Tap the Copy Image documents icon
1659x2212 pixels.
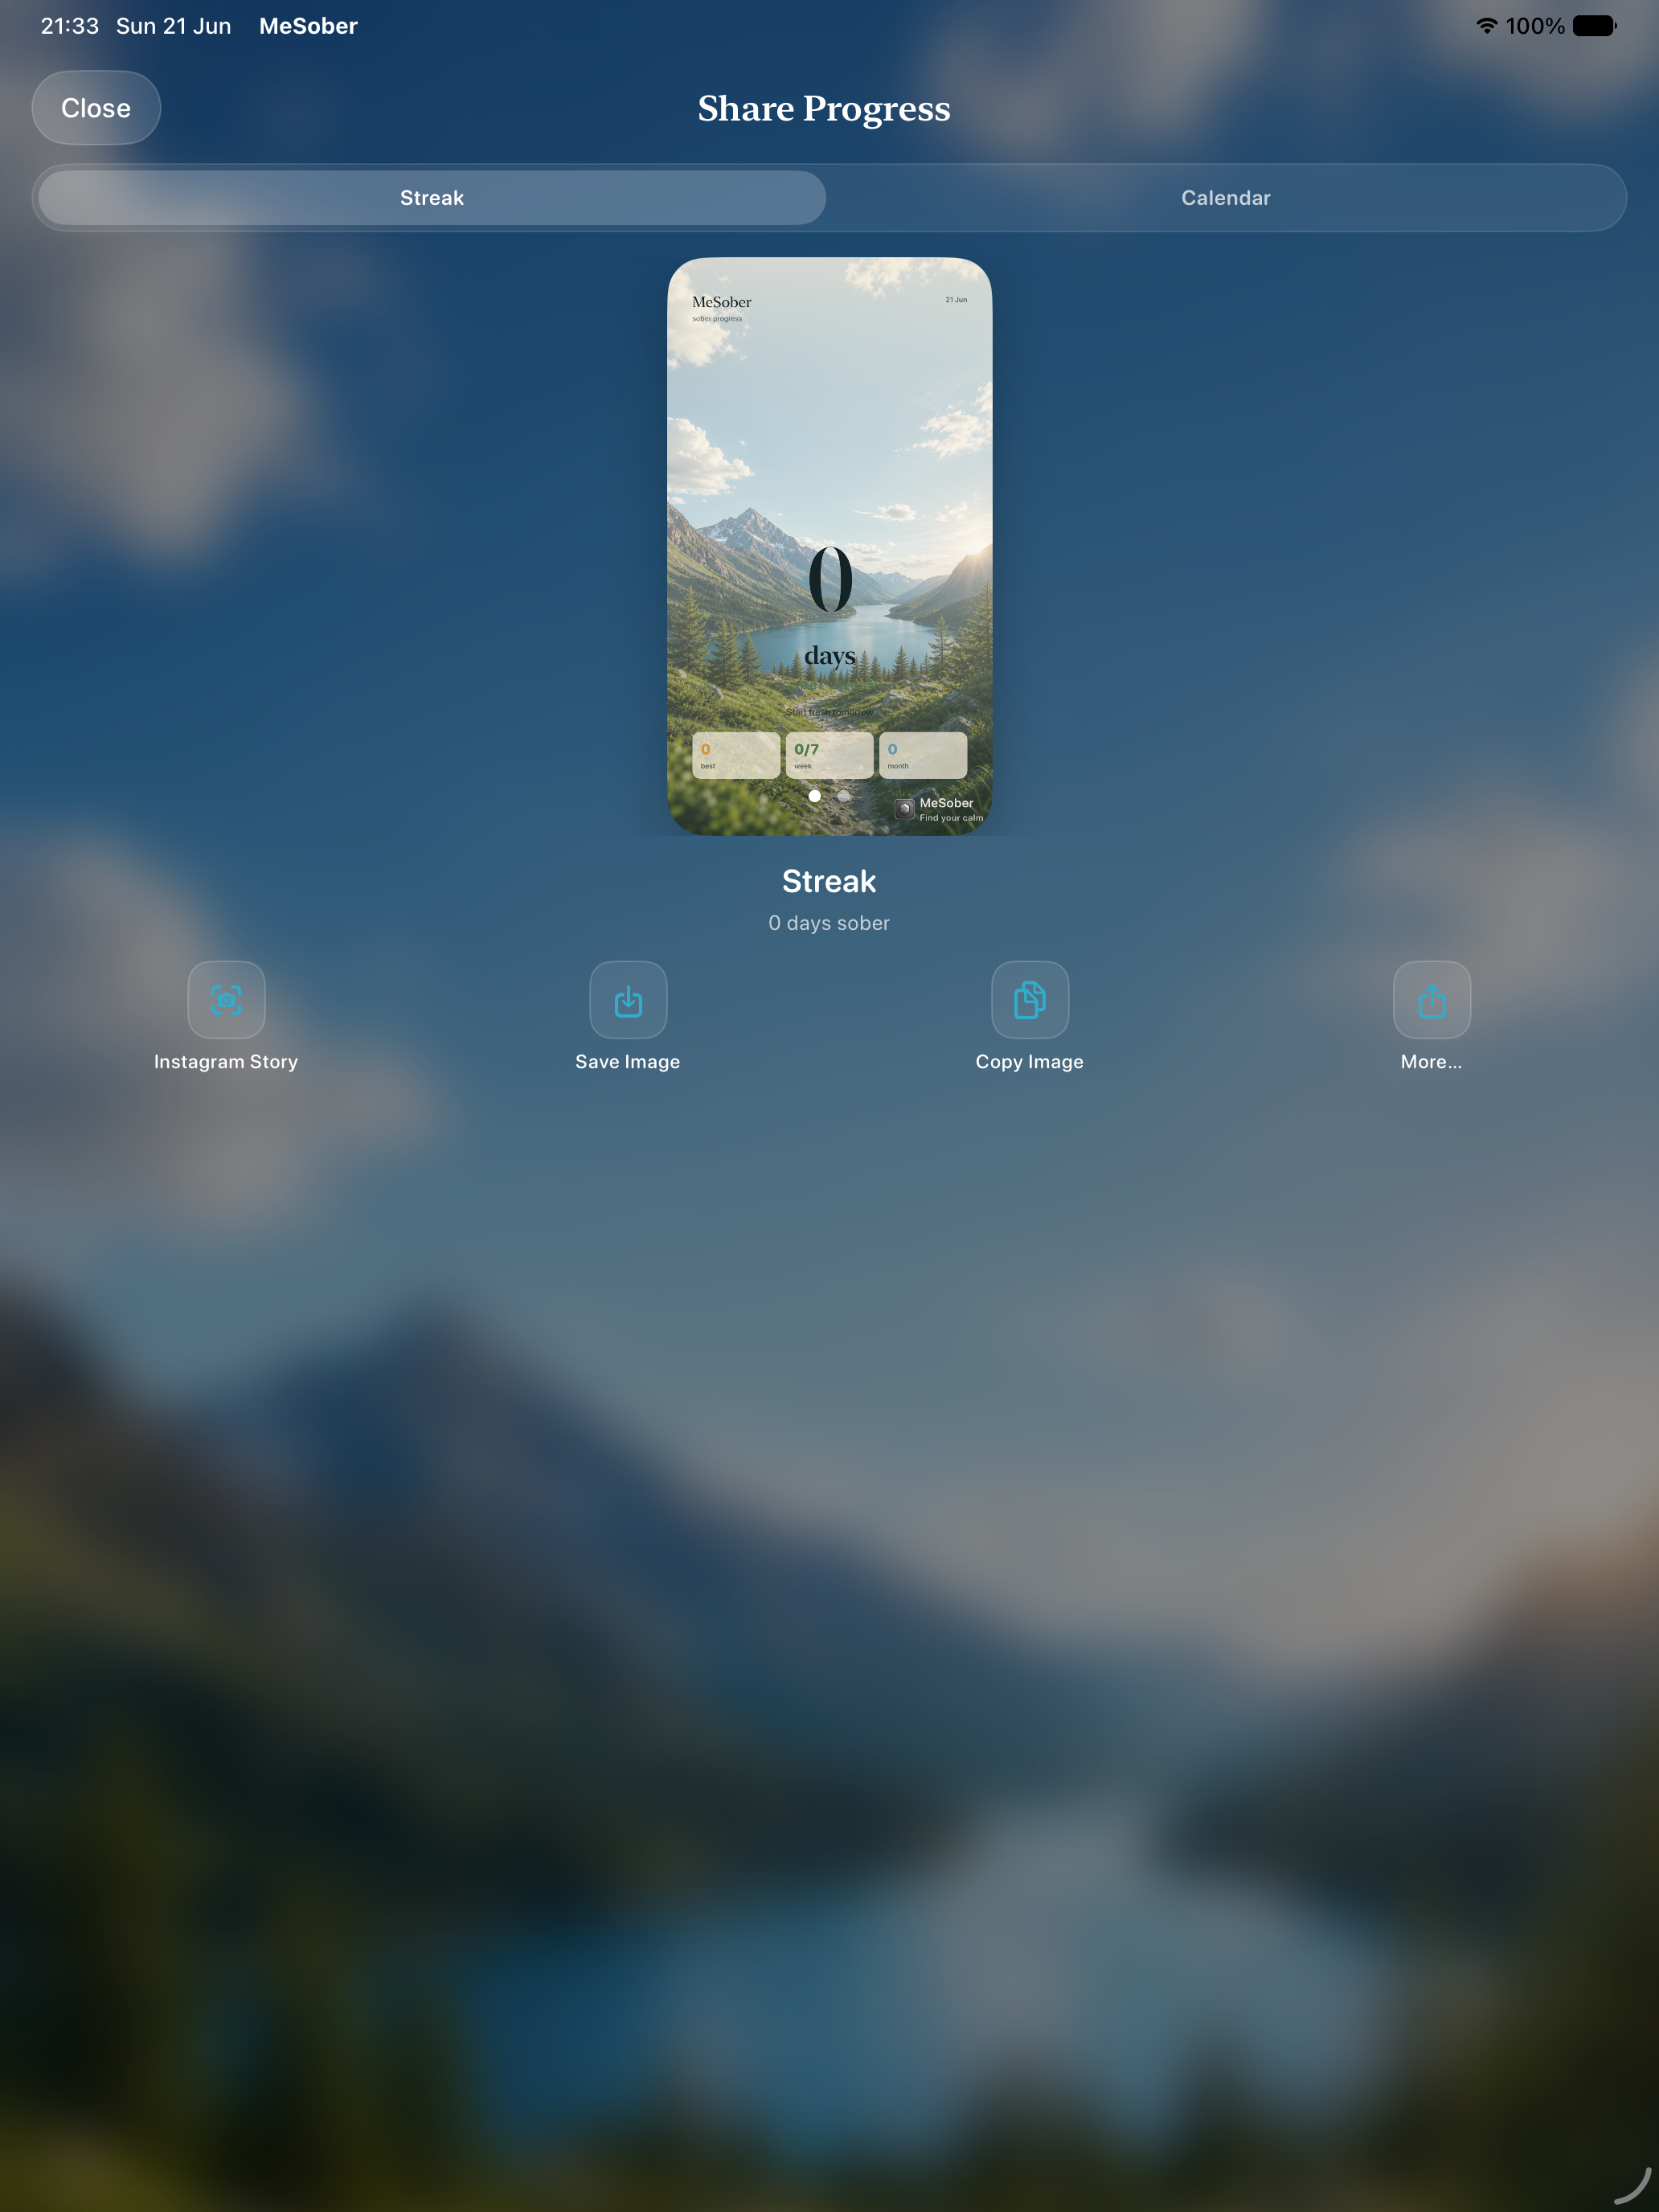pyautogui.click(x=1030, y=1000)
